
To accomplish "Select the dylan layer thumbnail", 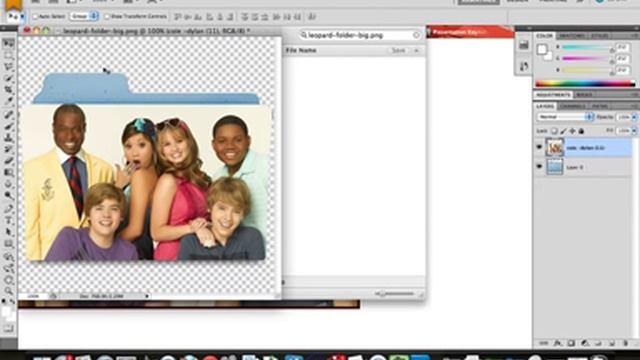I will tap(555, 147).
